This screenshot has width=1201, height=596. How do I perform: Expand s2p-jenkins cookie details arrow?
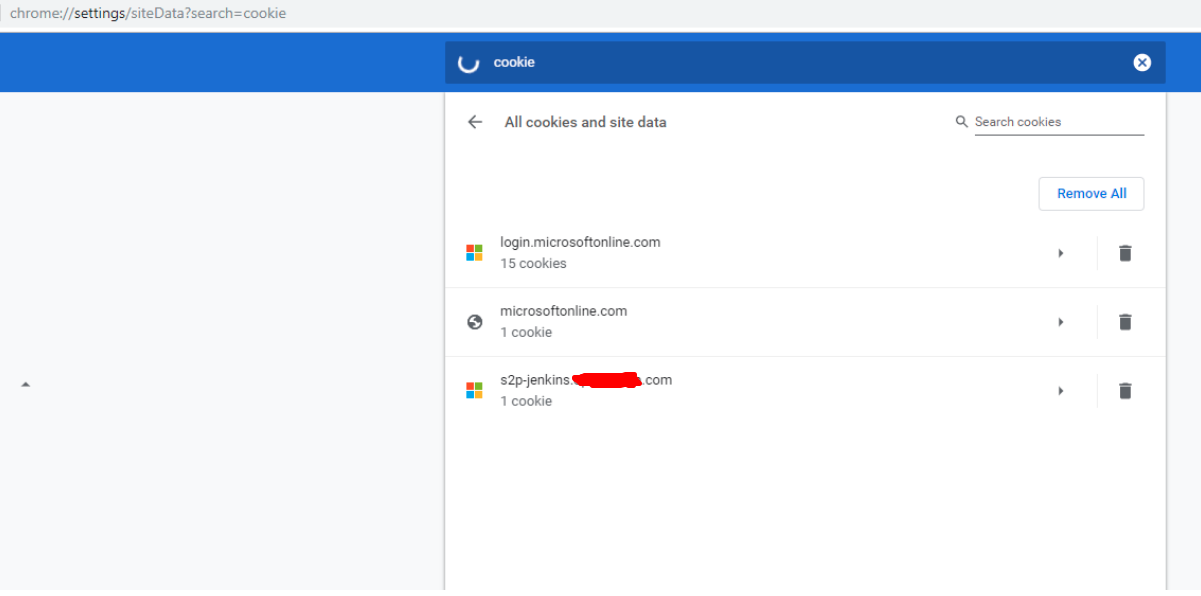pyautogui.click(x=1060, y=391)
